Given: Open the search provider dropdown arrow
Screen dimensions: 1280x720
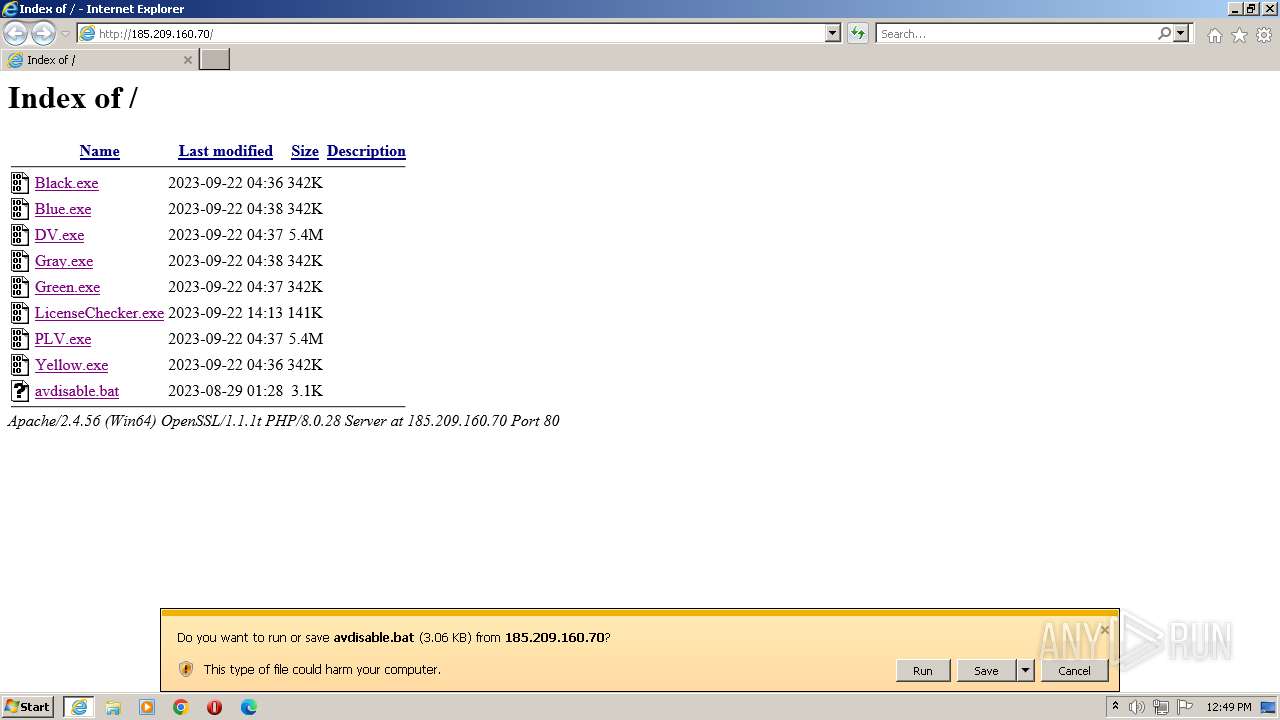Looking at the screenshot, I should [x=1181, y=33].
